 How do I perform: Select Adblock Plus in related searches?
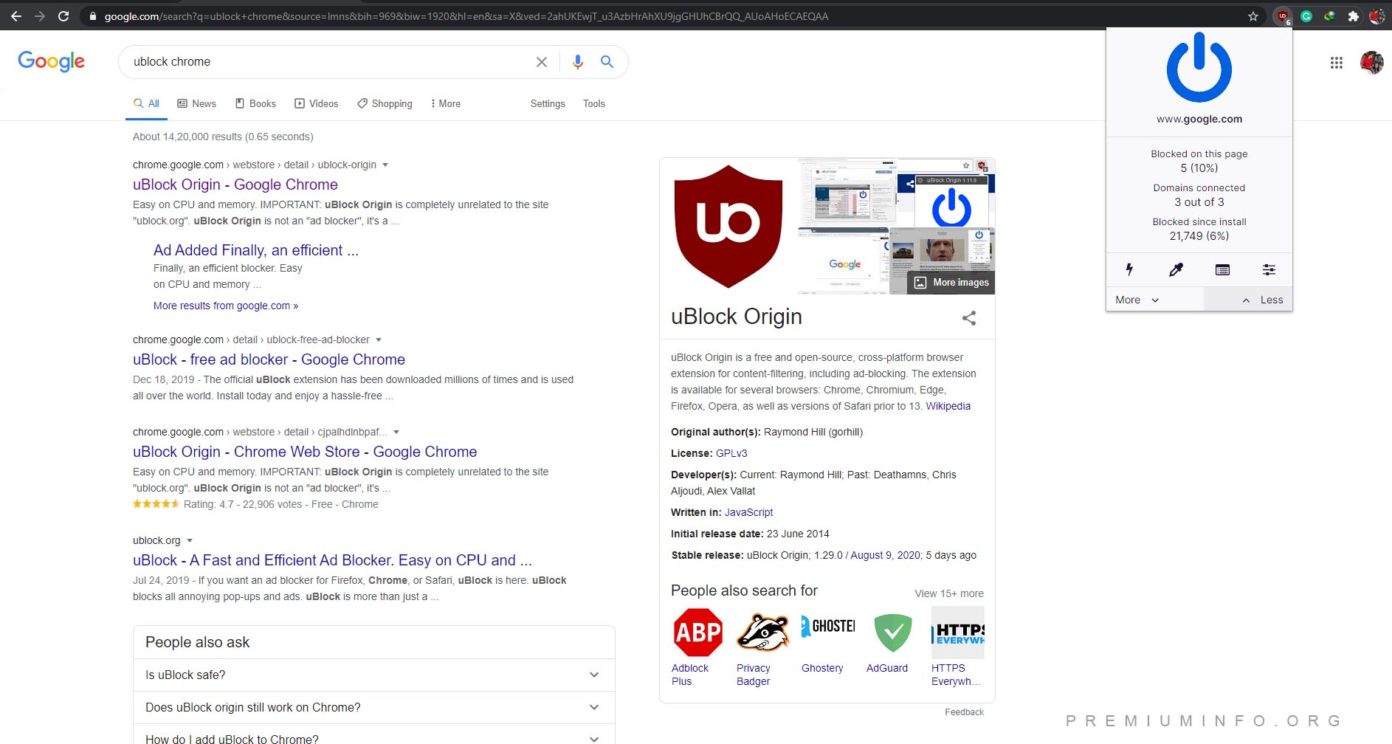tap(697, 646)
